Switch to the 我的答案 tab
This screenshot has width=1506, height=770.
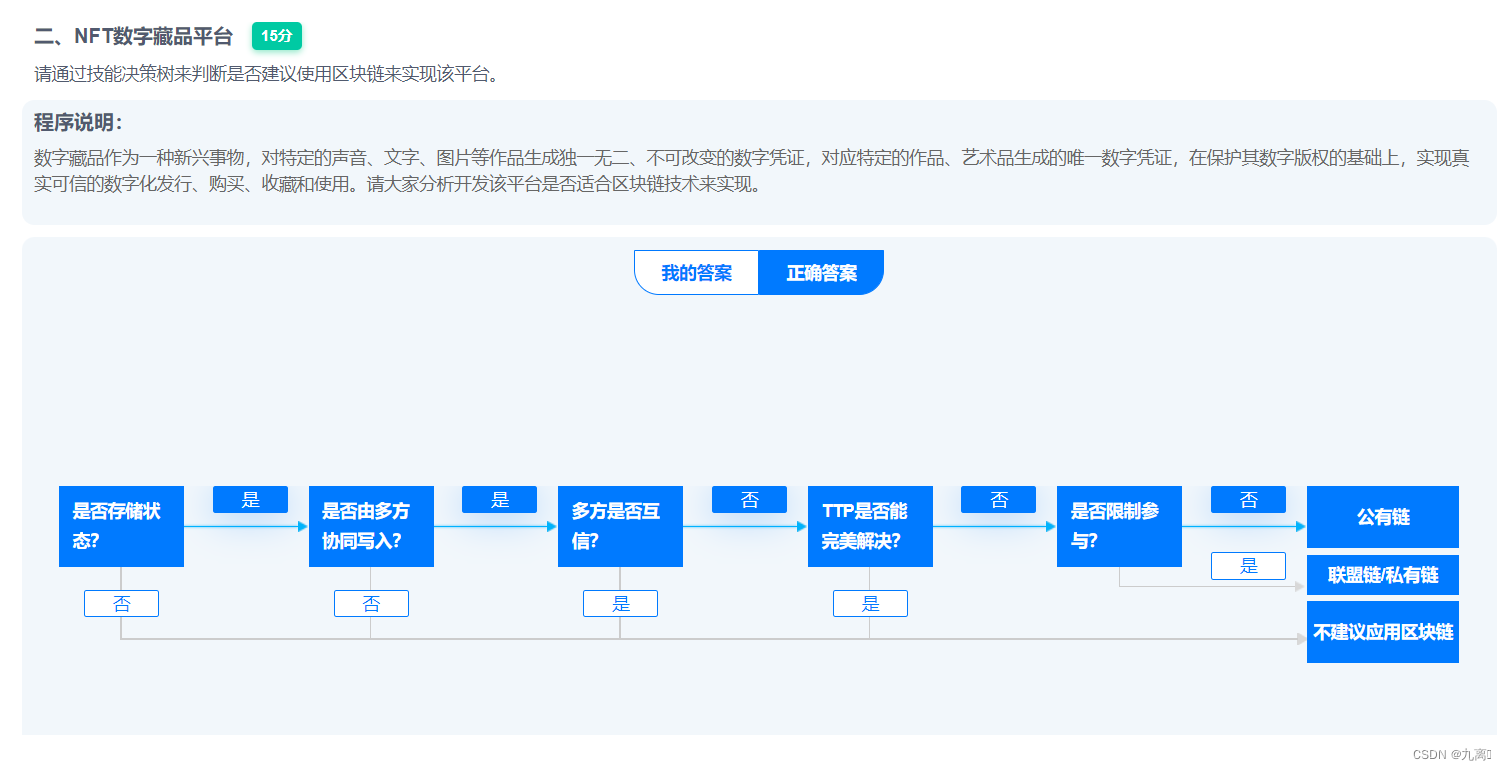[696, 272]
